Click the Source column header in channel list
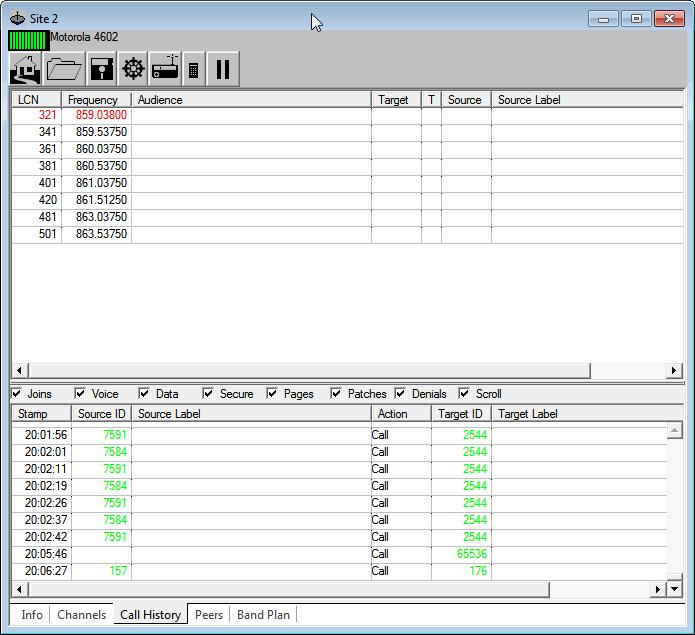 tap(466, 100)
